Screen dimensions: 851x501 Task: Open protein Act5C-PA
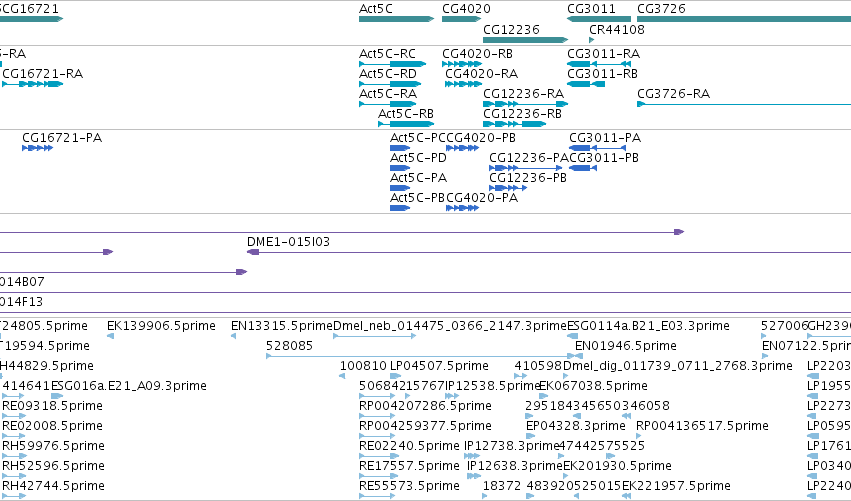coord(418,178)
